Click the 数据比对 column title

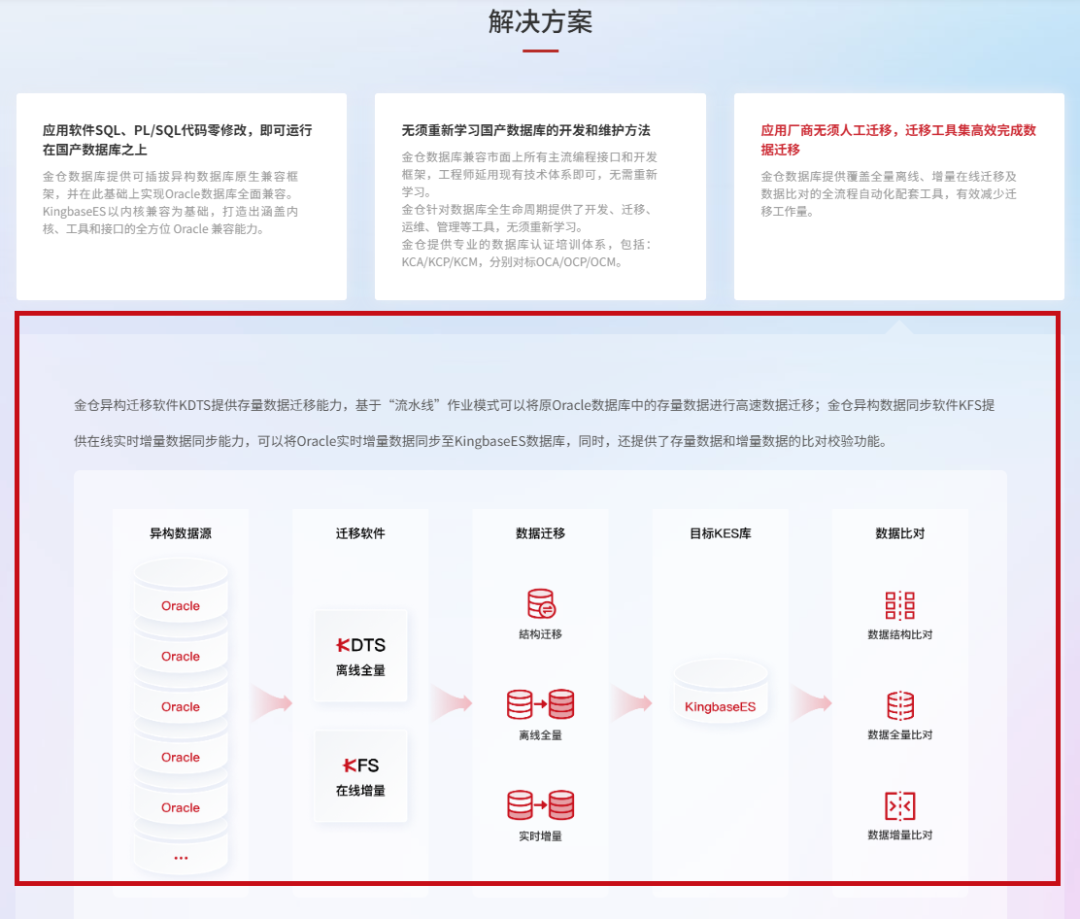(x=900, y=533)
